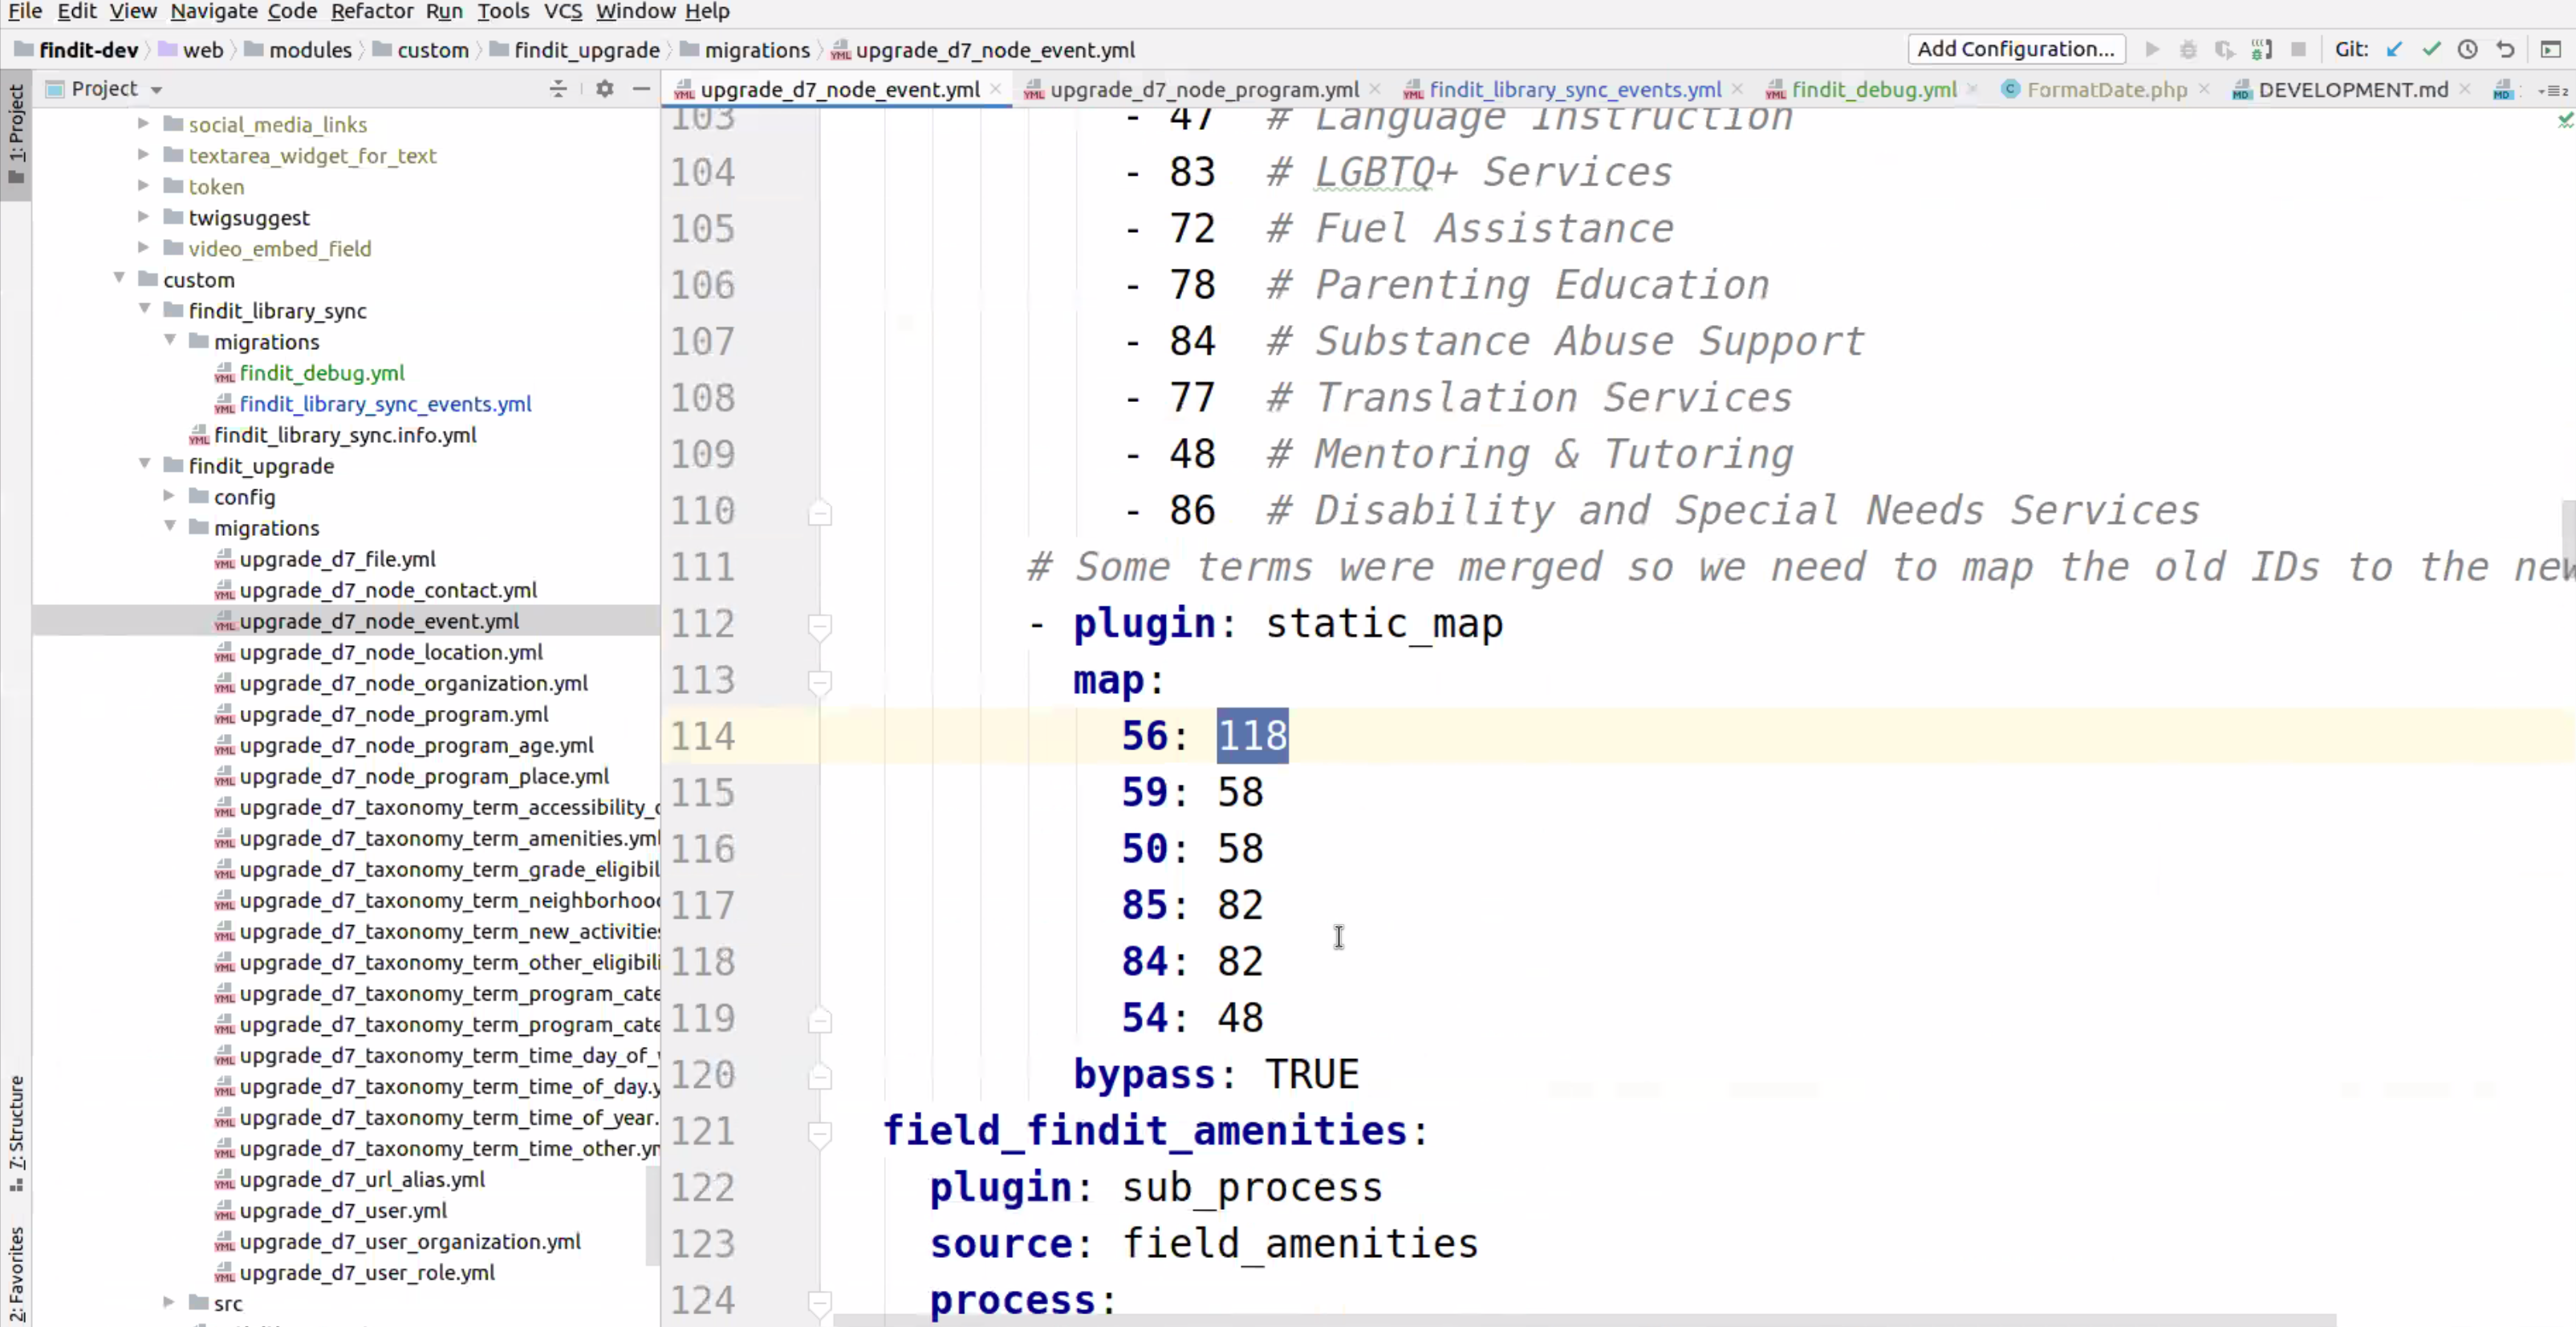This screenshot has width=2576, height=1327.
Task: Show hidden tabs list dropdown
Action: 2553,90
